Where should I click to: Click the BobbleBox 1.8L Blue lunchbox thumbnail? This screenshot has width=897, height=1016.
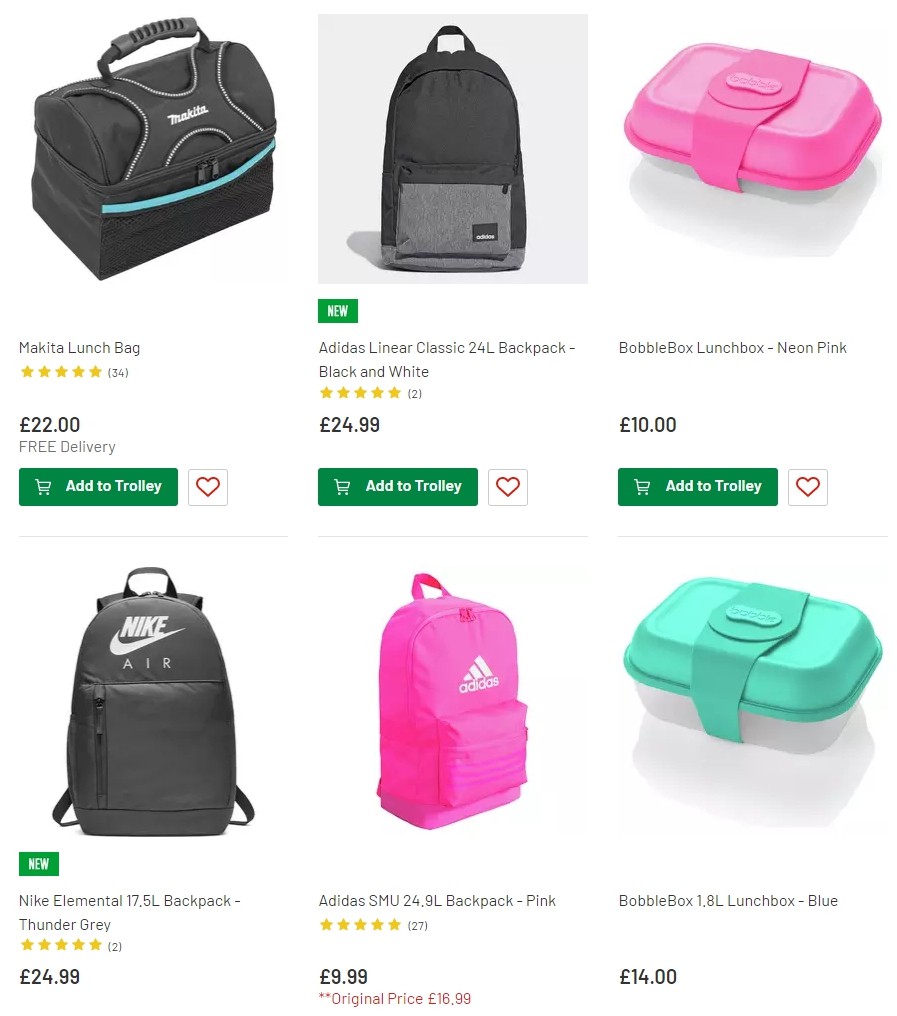pyautogui.click(x=752, y=700)
